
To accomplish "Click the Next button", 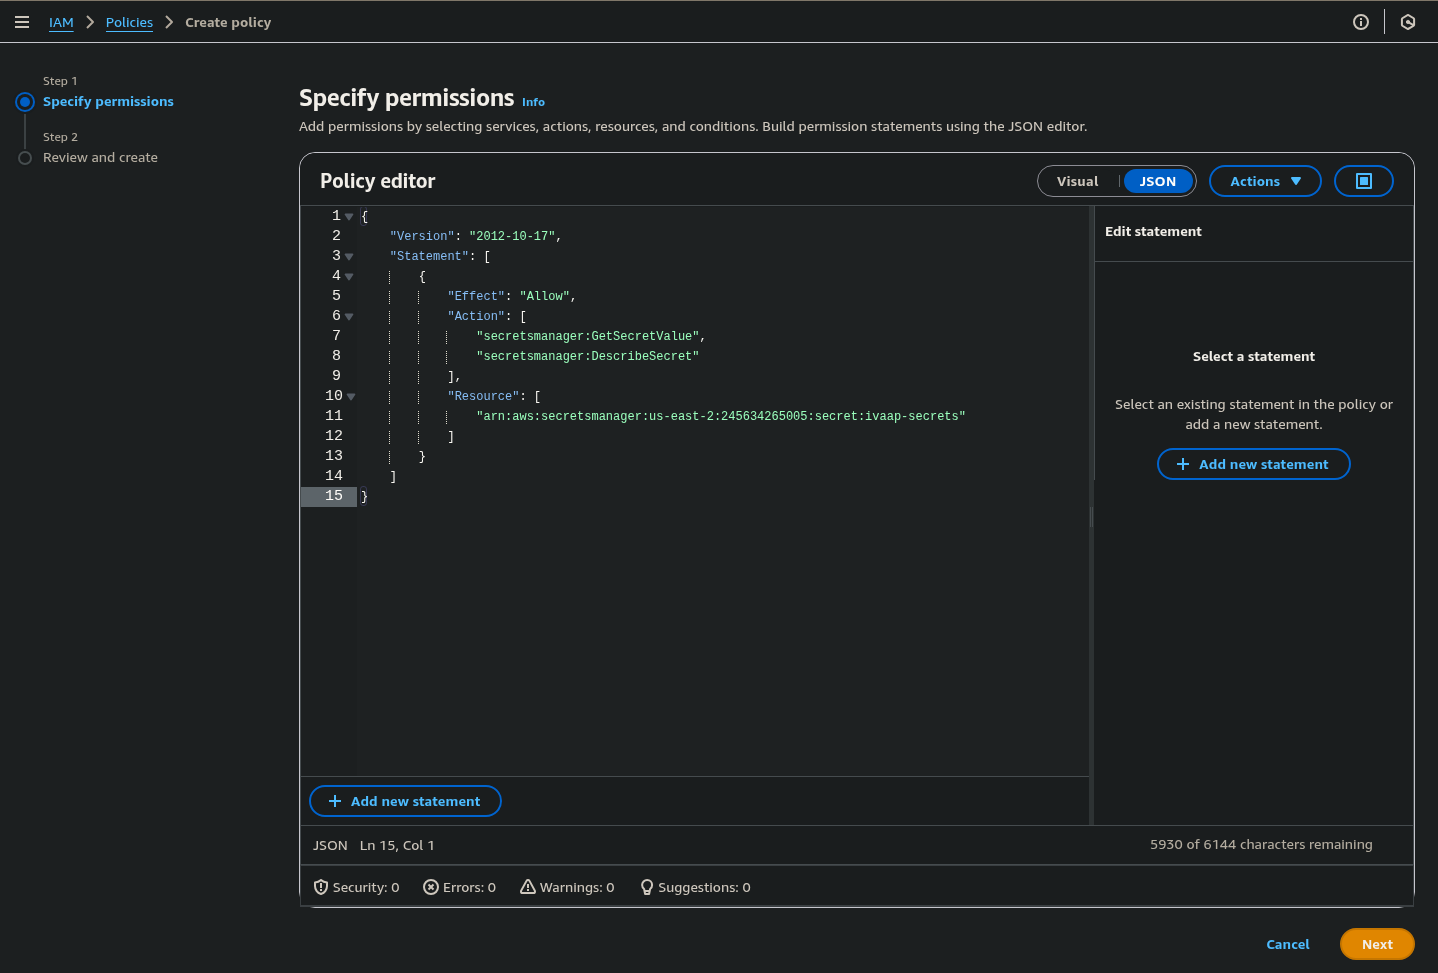I will point(1377,944).
